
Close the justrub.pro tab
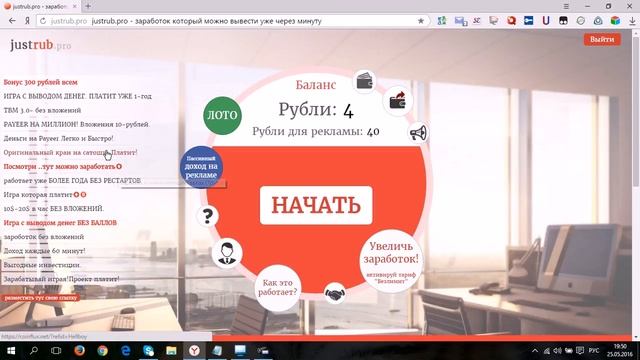point(75,7)
